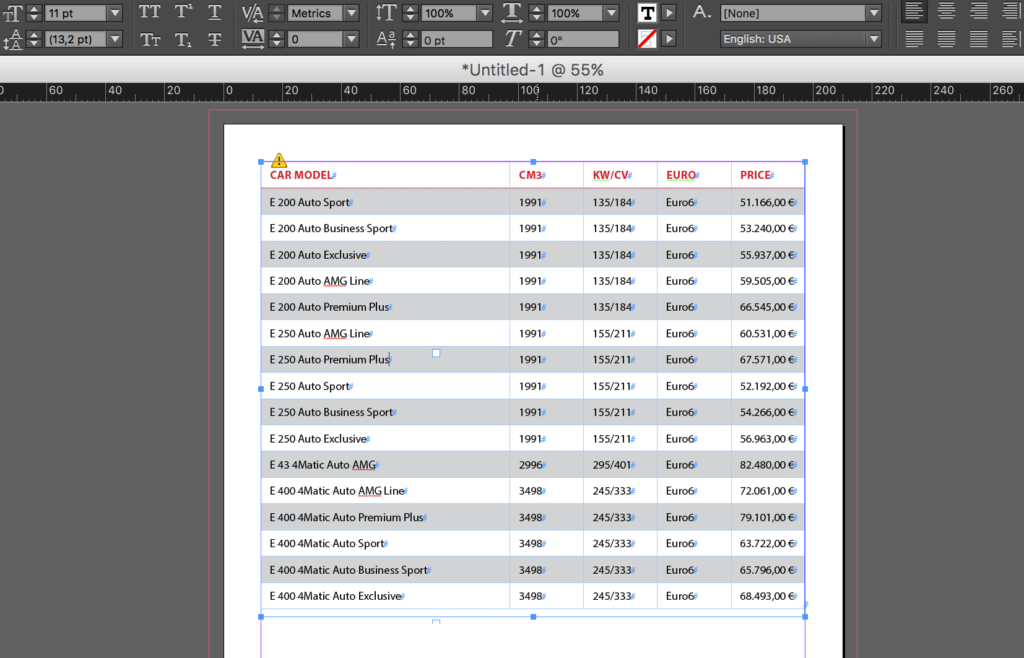
Task: Click the "E 400 4Matic Auto Business Sport" cell
Action: tap(385, 570)
